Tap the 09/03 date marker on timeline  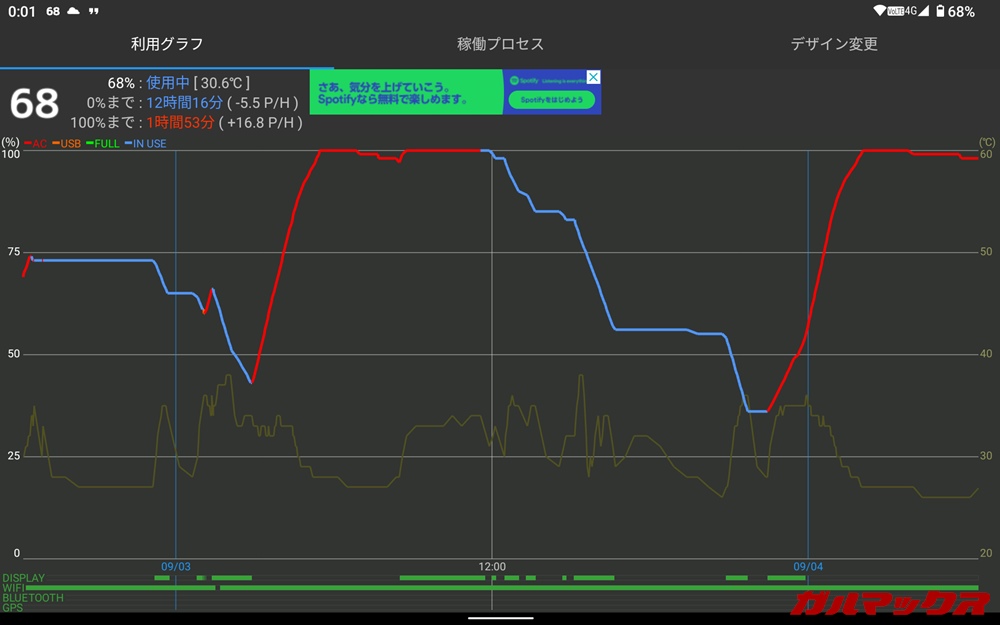click(x=175, y=566)
